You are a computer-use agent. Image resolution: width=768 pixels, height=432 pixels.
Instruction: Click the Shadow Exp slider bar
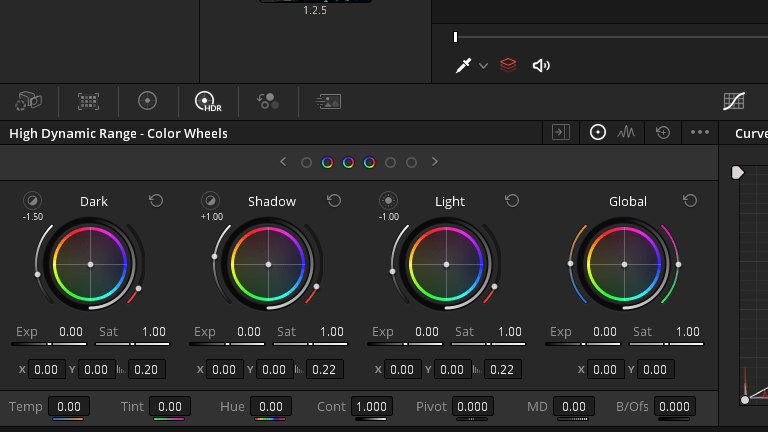coord(227,344)
